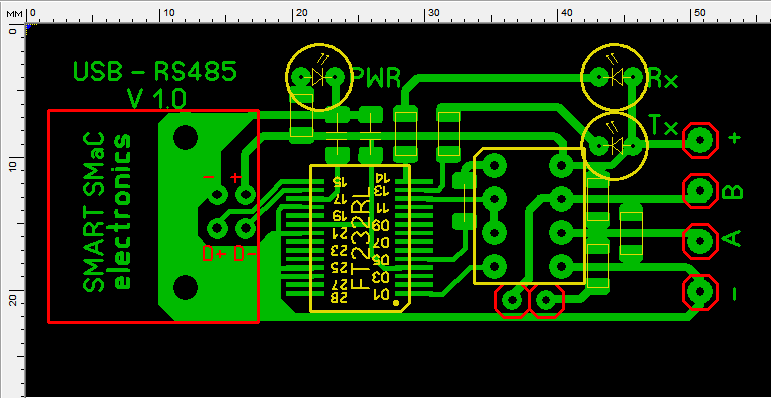Viewport: 771px width, 398px height.
Task: Select the lower USB connector mounting hole
Action: [x=185, y=288]
